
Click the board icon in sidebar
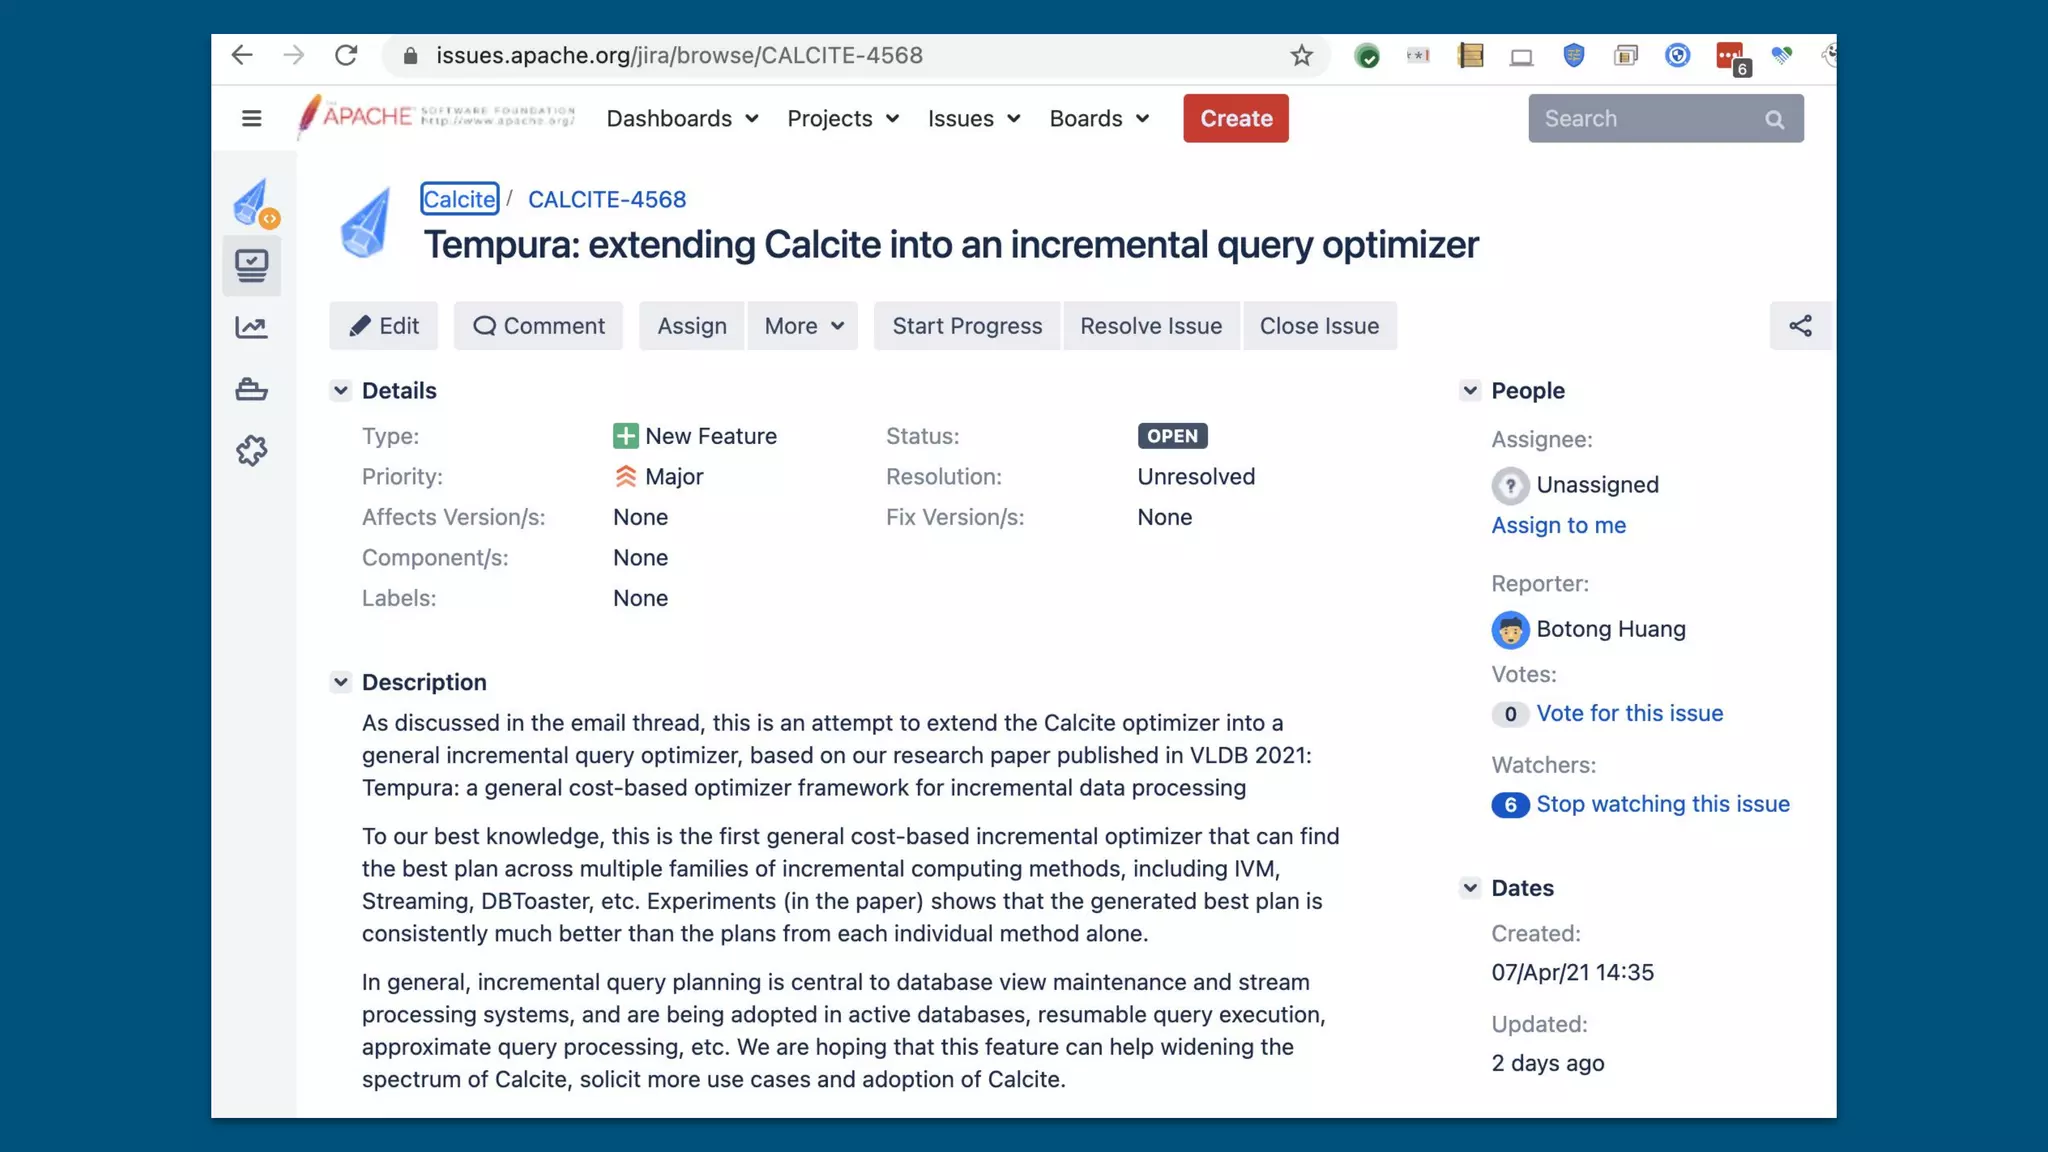click(x=252, y=266)
